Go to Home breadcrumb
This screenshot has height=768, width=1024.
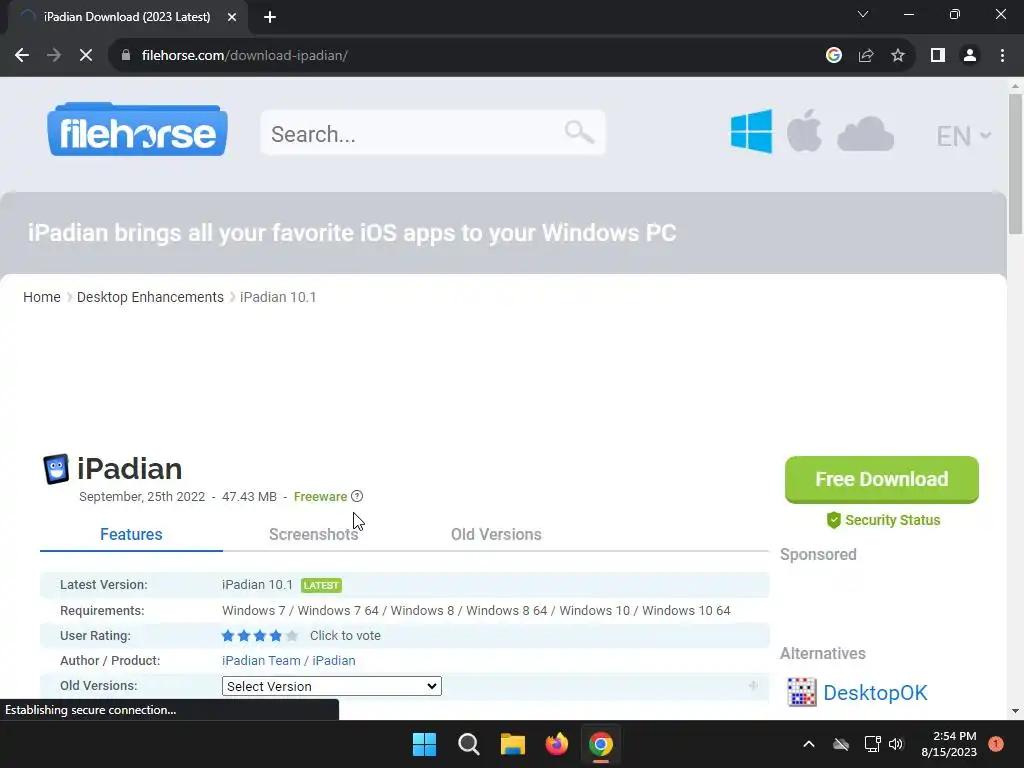point(42,297)
